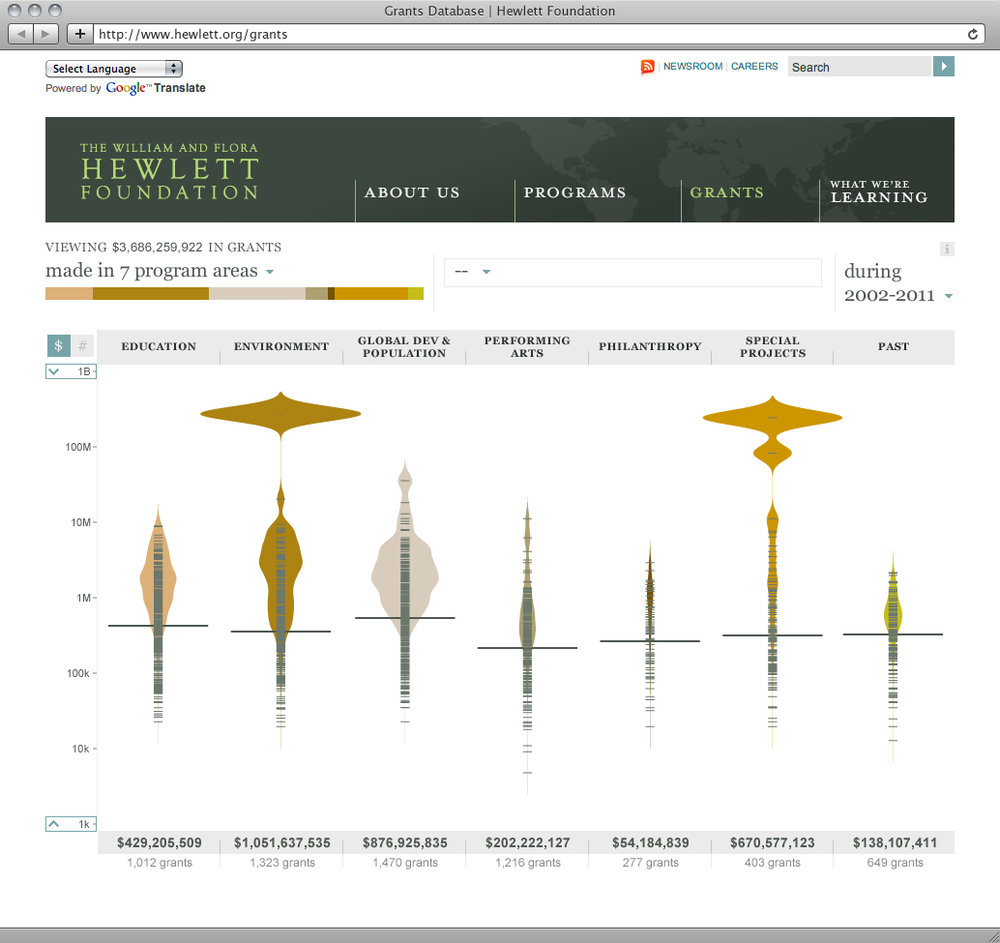Click the browser back arrow

coord(22,34)
